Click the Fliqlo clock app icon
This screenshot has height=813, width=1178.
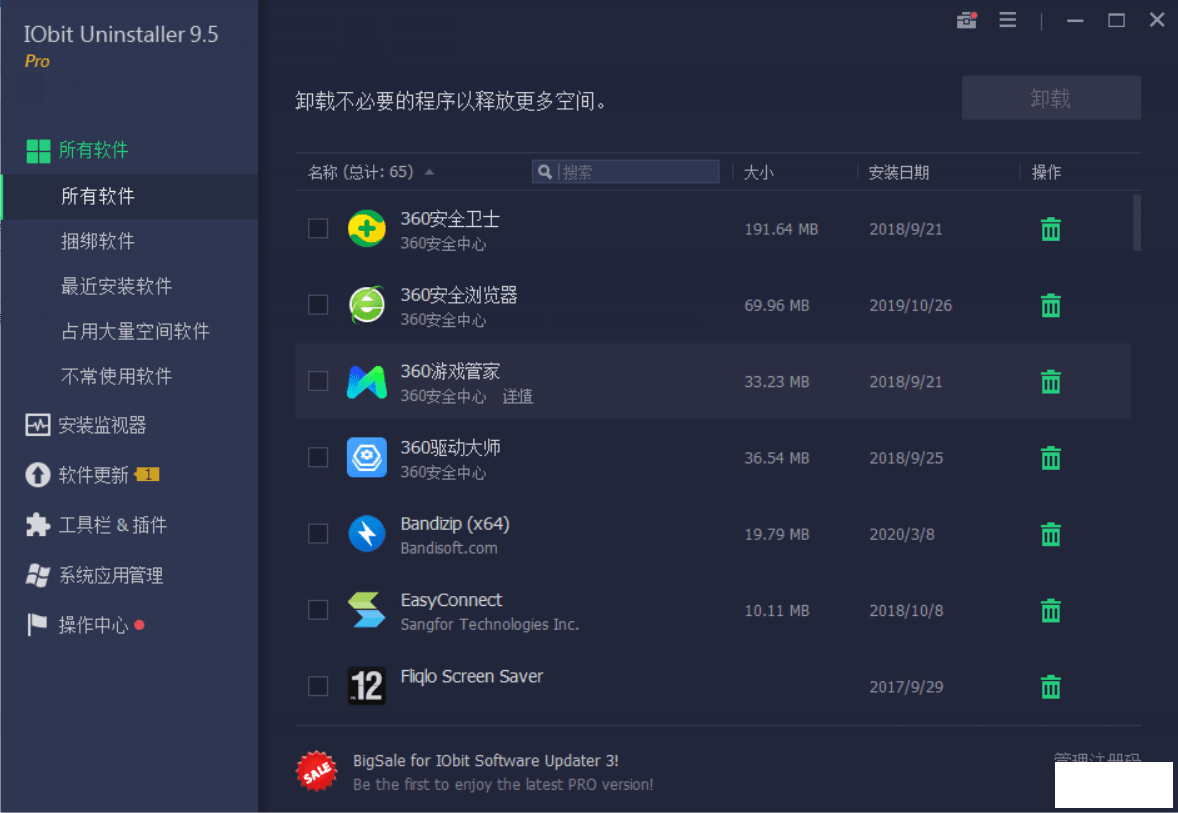[x=367, y=686]
